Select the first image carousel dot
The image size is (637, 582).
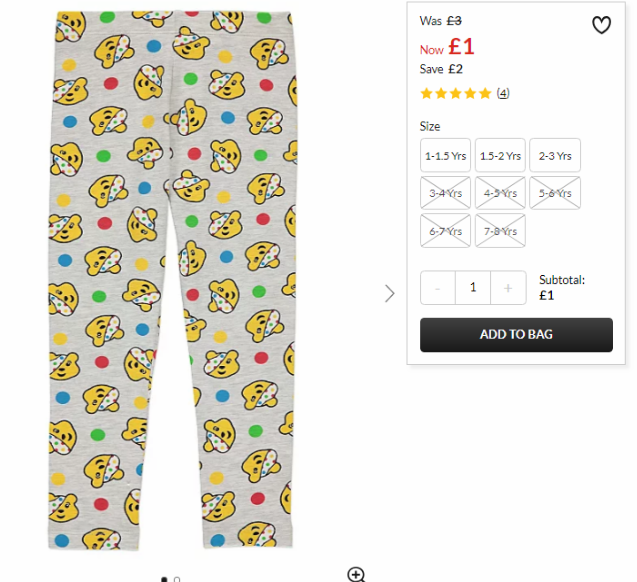[x=164, y=579]
